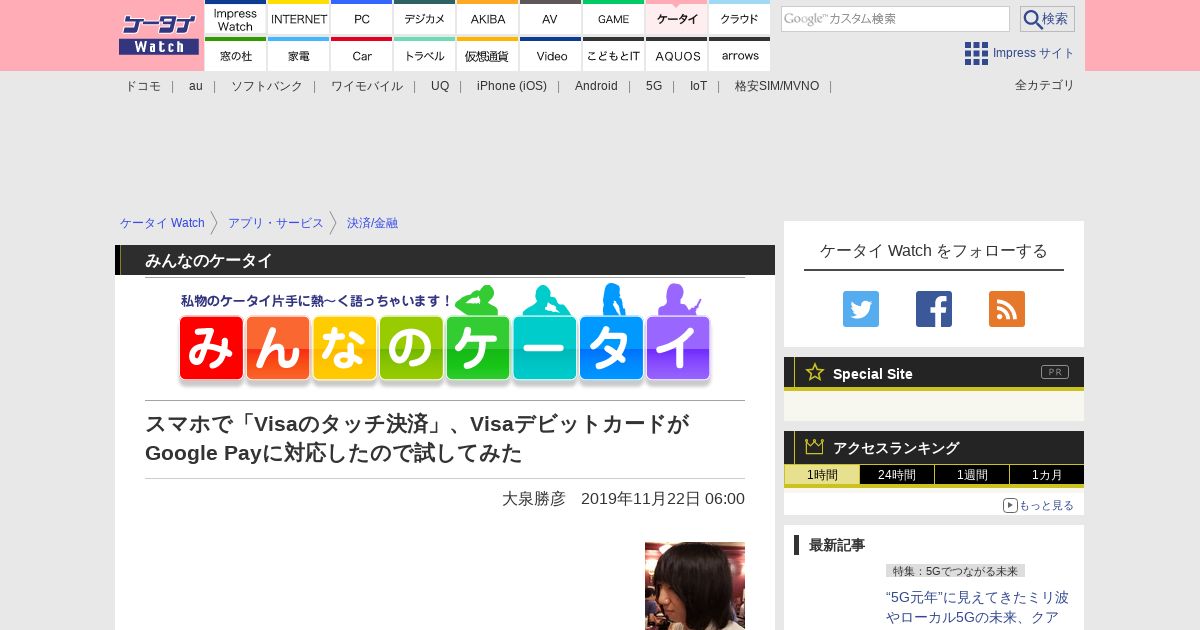This screenshot has width=1200, height=630.
Task: Click アプリ・サービス breadcrumb
Action: pyautogui.click(x=276, y=223)
